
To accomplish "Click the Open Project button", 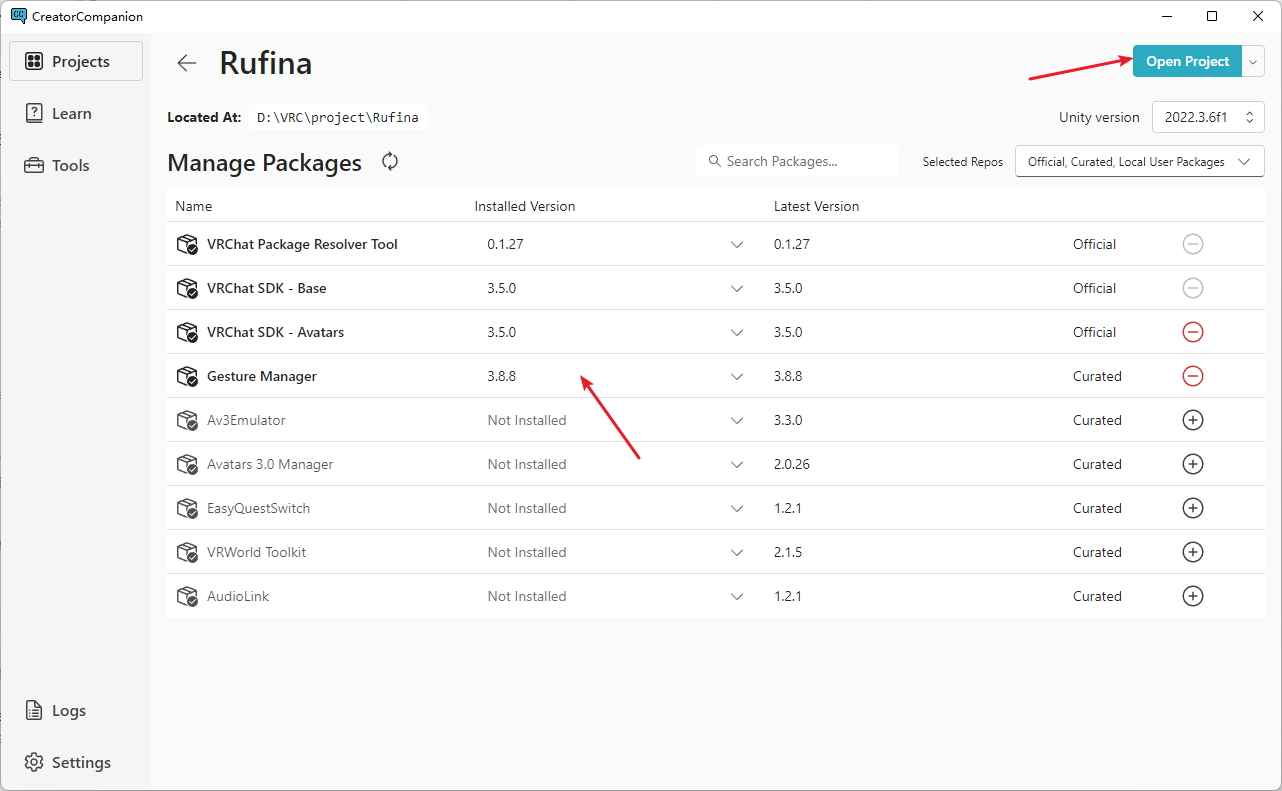I will pyautogui.click(x=1187, y=62).
